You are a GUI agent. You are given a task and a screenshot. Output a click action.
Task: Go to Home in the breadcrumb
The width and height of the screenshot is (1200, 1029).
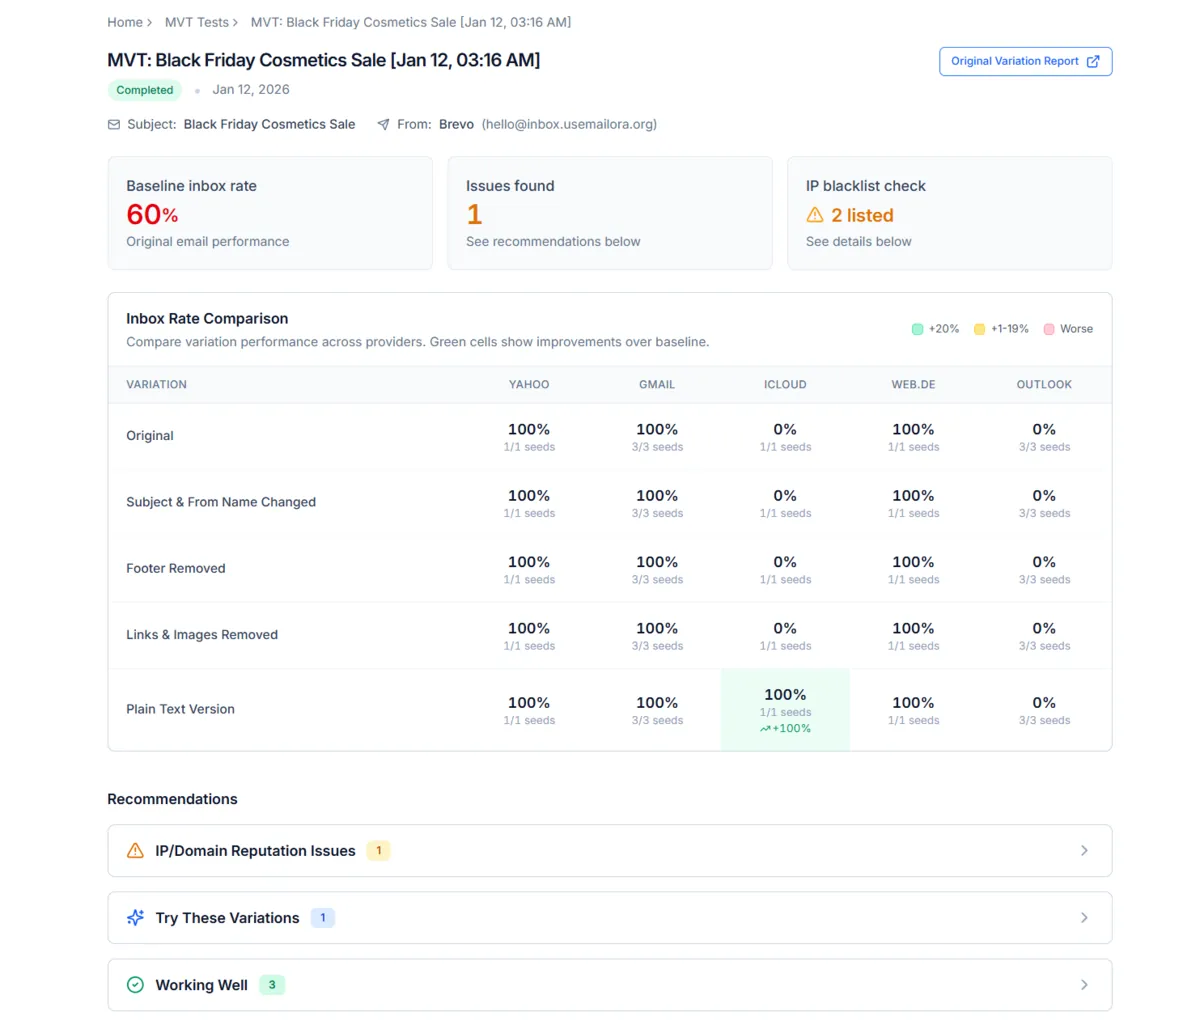point(125,22)
